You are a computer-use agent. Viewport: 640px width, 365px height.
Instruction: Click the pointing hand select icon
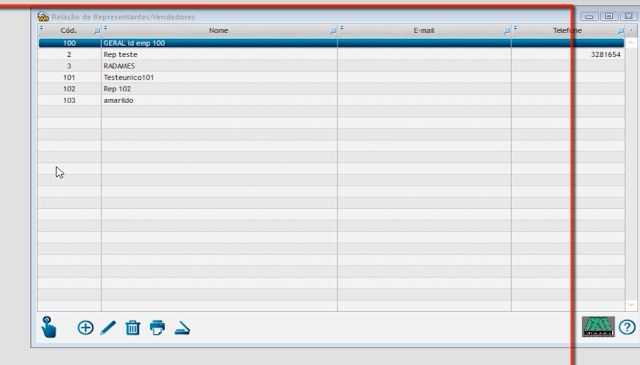(49, 327)
